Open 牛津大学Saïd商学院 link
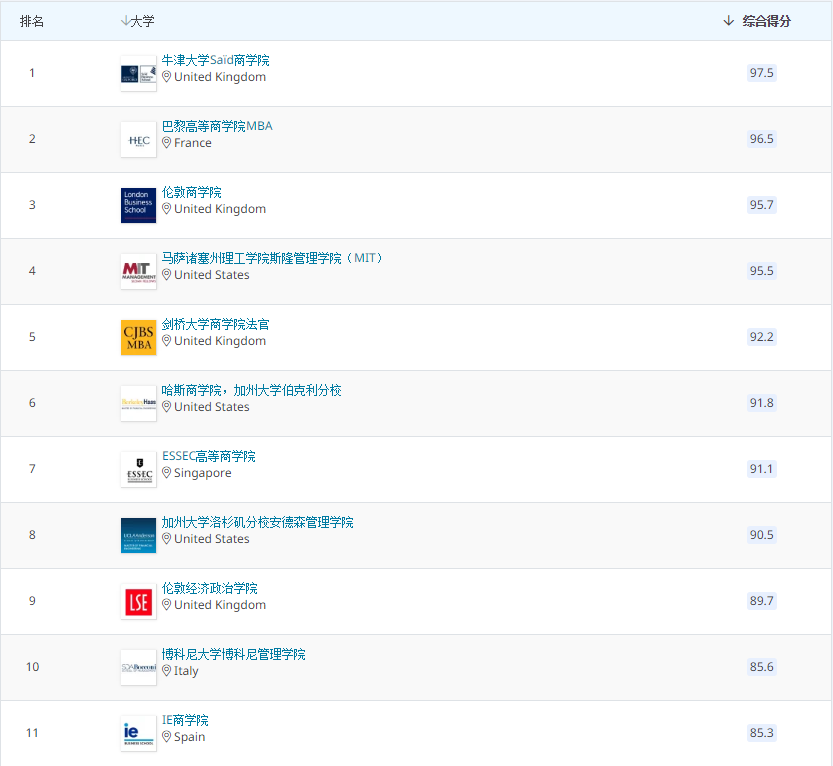833x766 pixels. 215,60
